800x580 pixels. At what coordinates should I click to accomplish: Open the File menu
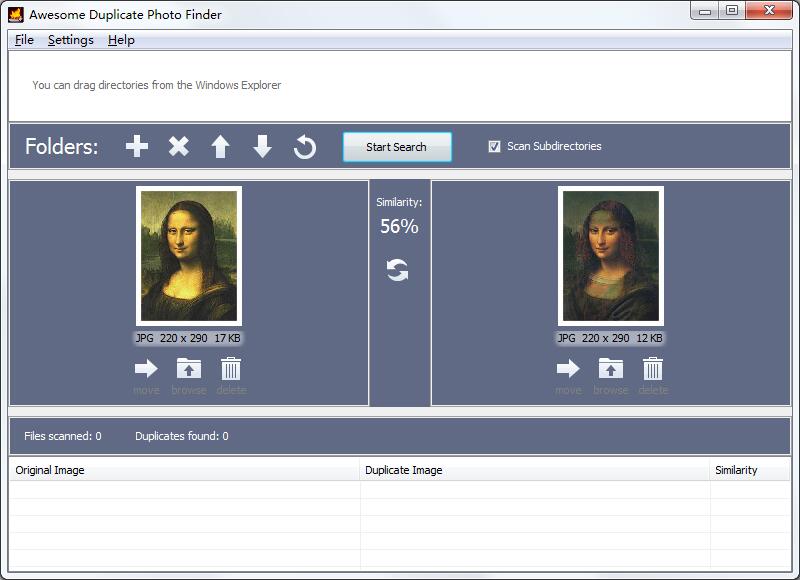tap(24, 40)
